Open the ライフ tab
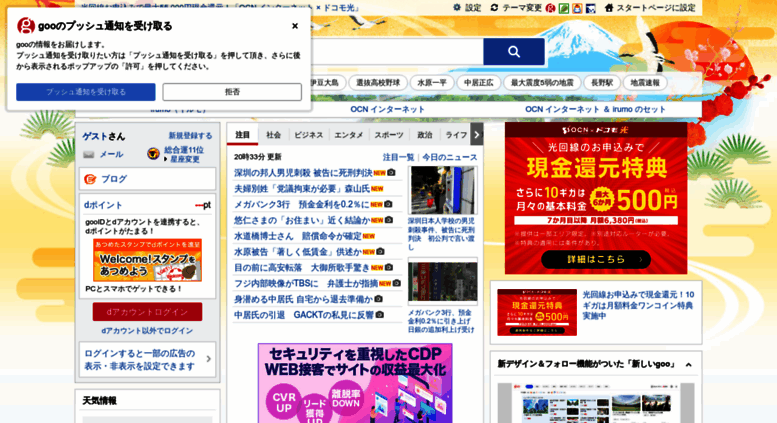Screen dimensions: 777x423 (x=456, y=135)
